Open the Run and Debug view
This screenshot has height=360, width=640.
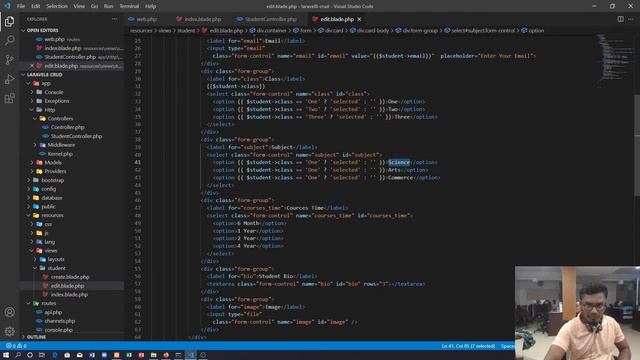click(x=9, y=79)
